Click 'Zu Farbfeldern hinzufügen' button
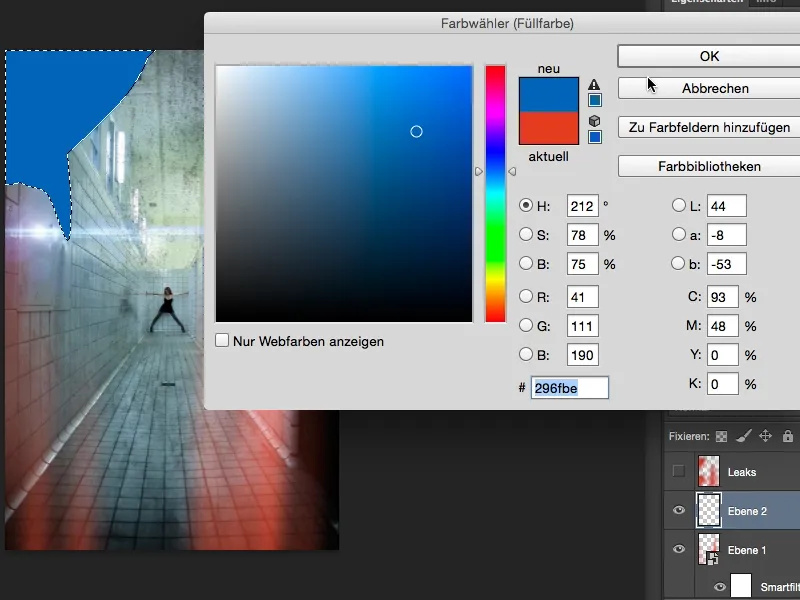This screenshot has height=600, width=800. [707, 127]
